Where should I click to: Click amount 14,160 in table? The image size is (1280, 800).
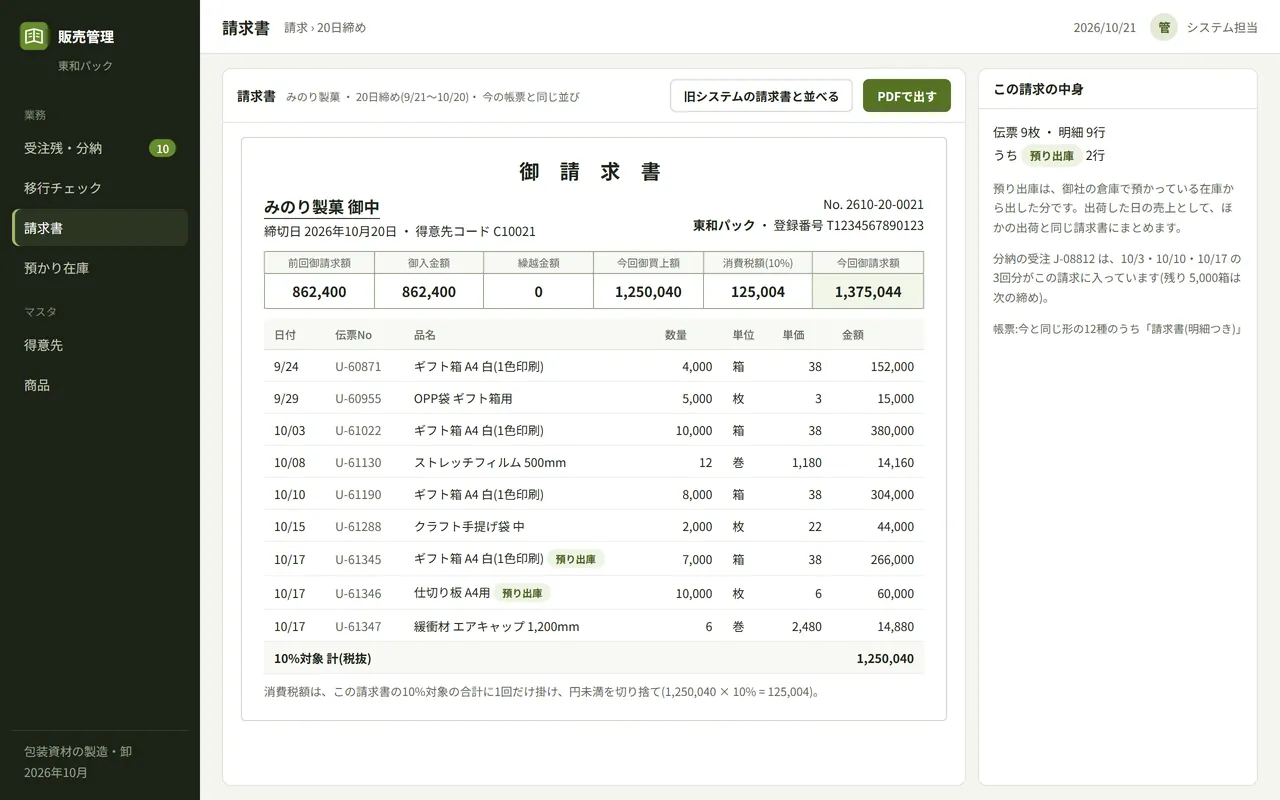pyautogui.click(x=895, y=463)
